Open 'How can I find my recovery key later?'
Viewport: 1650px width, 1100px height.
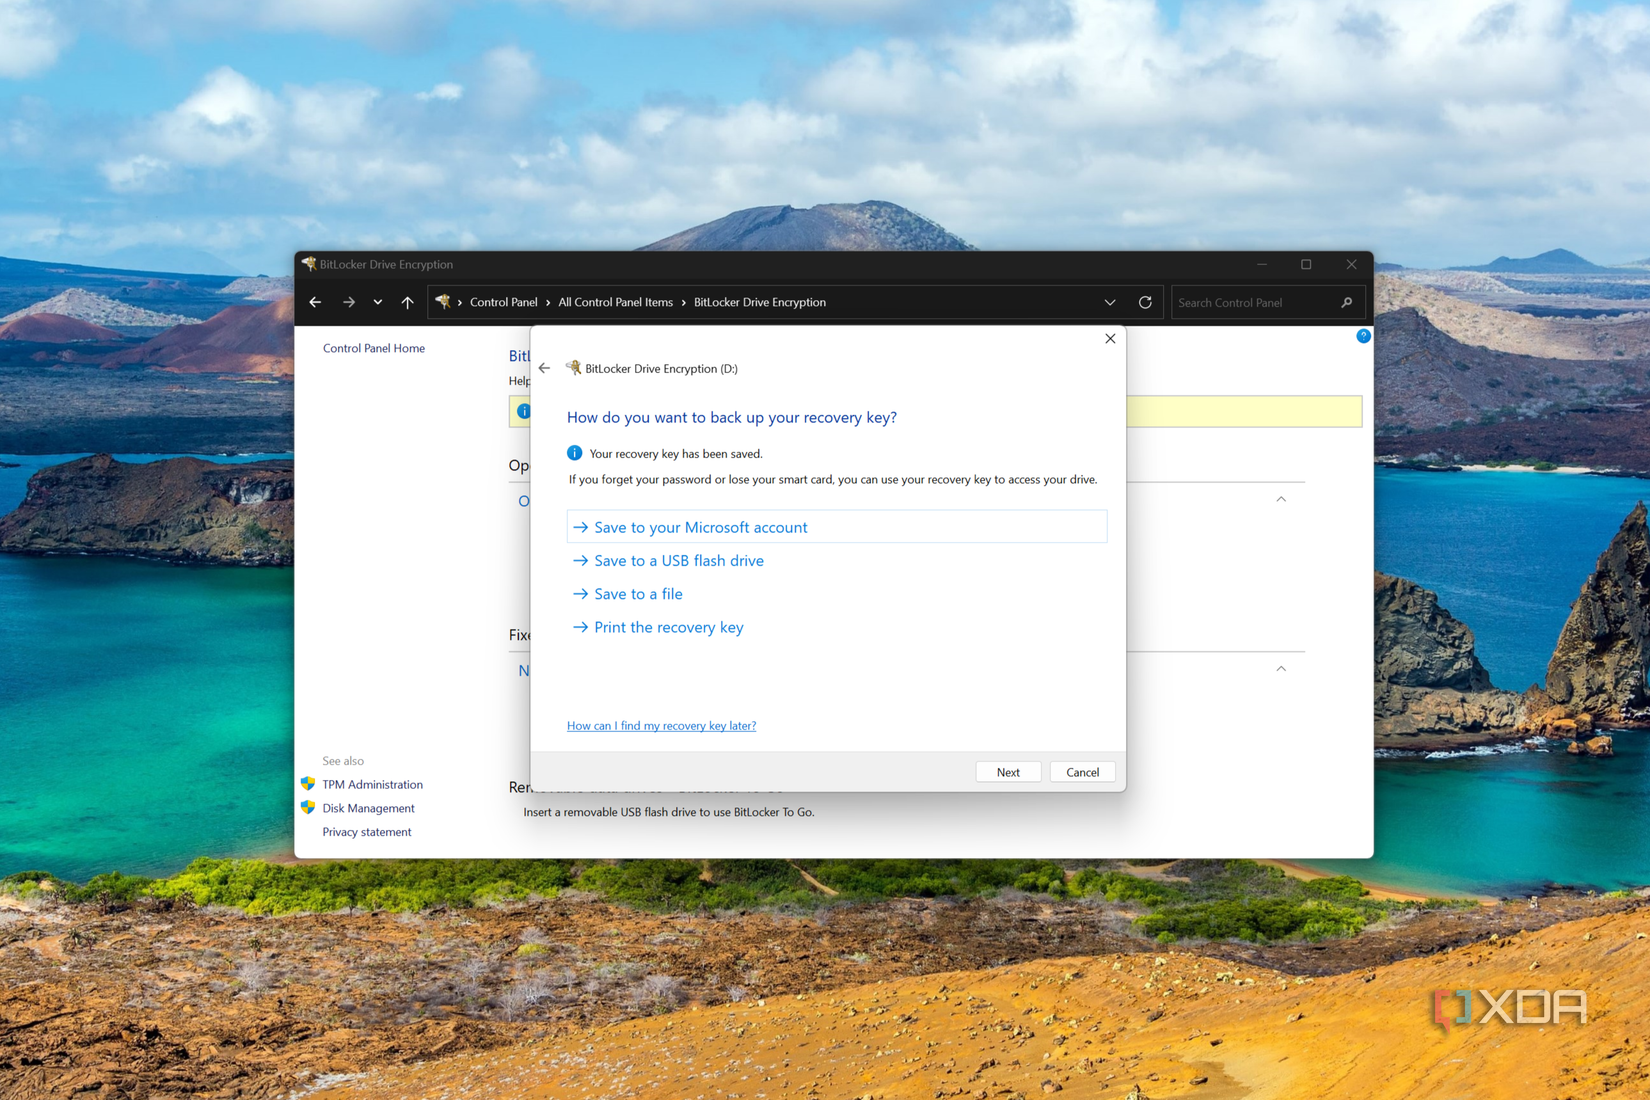click(661, 725)
